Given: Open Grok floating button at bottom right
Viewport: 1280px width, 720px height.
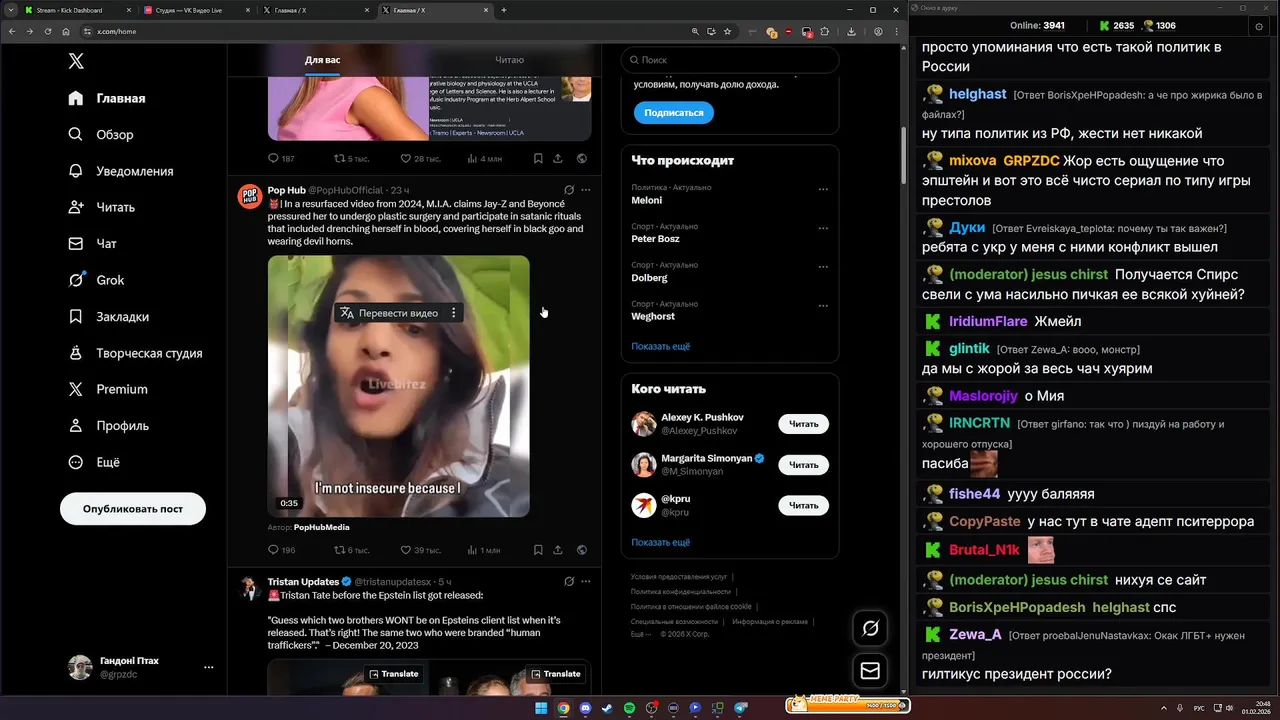Looking at the screenshot, I should pyautogui.click(x=870, y=628).
